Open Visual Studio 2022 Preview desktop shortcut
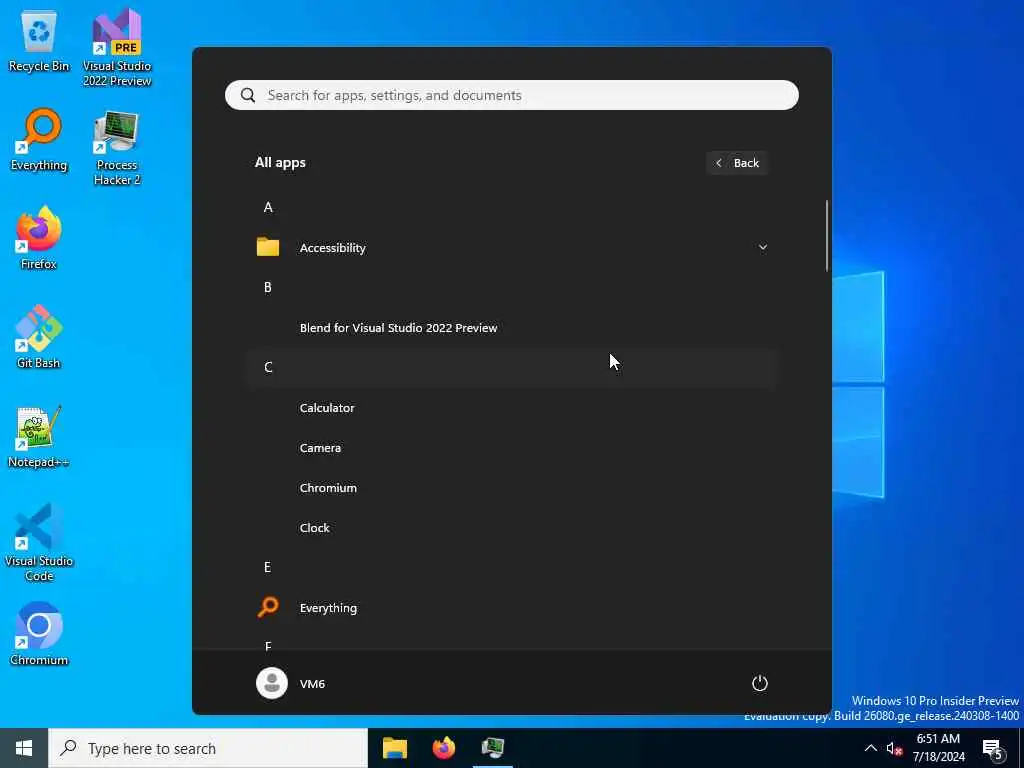The width and height of the screenshot is (1024, 768). 117,48
